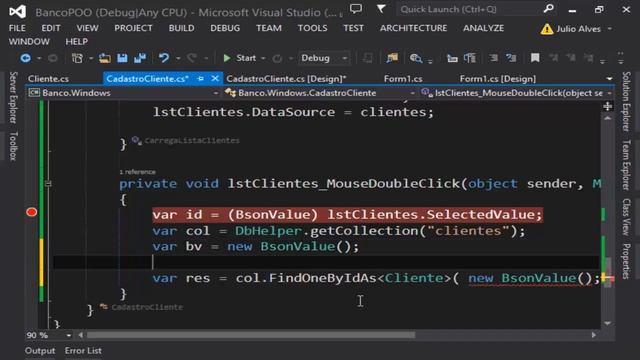Open the FILE menu

[17, 28]
